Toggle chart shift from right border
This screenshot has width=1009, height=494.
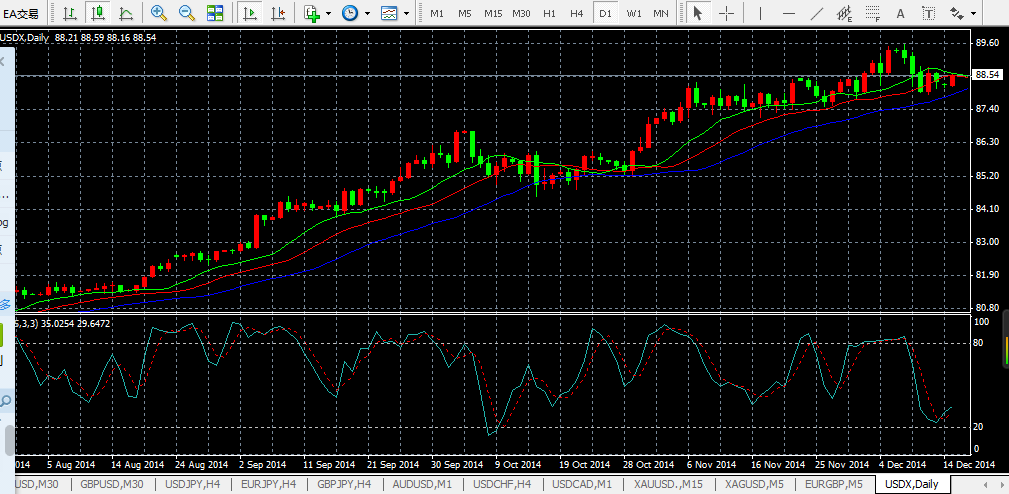[x=278, y=13]
